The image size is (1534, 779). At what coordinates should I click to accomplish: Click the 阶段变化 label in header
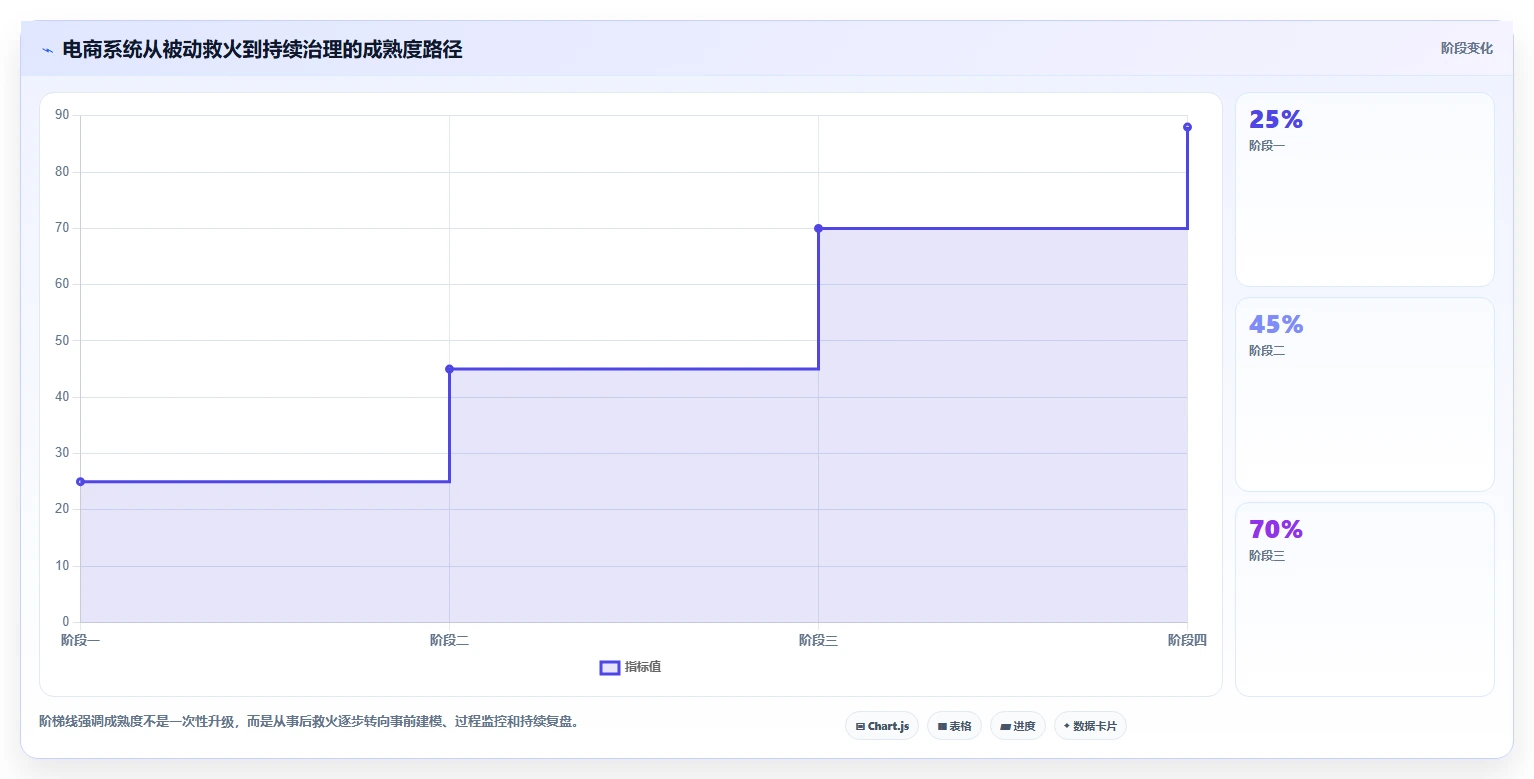[x=1466, y=48]
